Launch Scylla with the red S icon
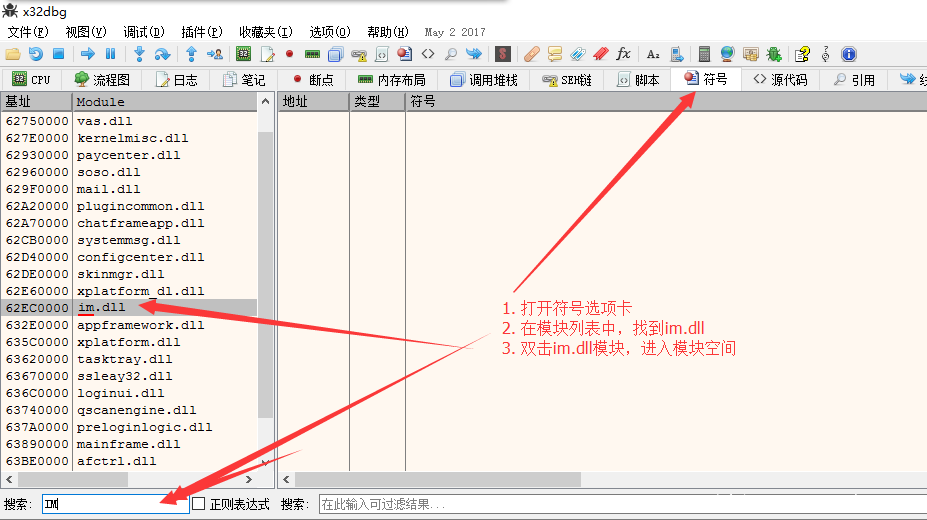927x520 pixels. (x=503, y=54)
